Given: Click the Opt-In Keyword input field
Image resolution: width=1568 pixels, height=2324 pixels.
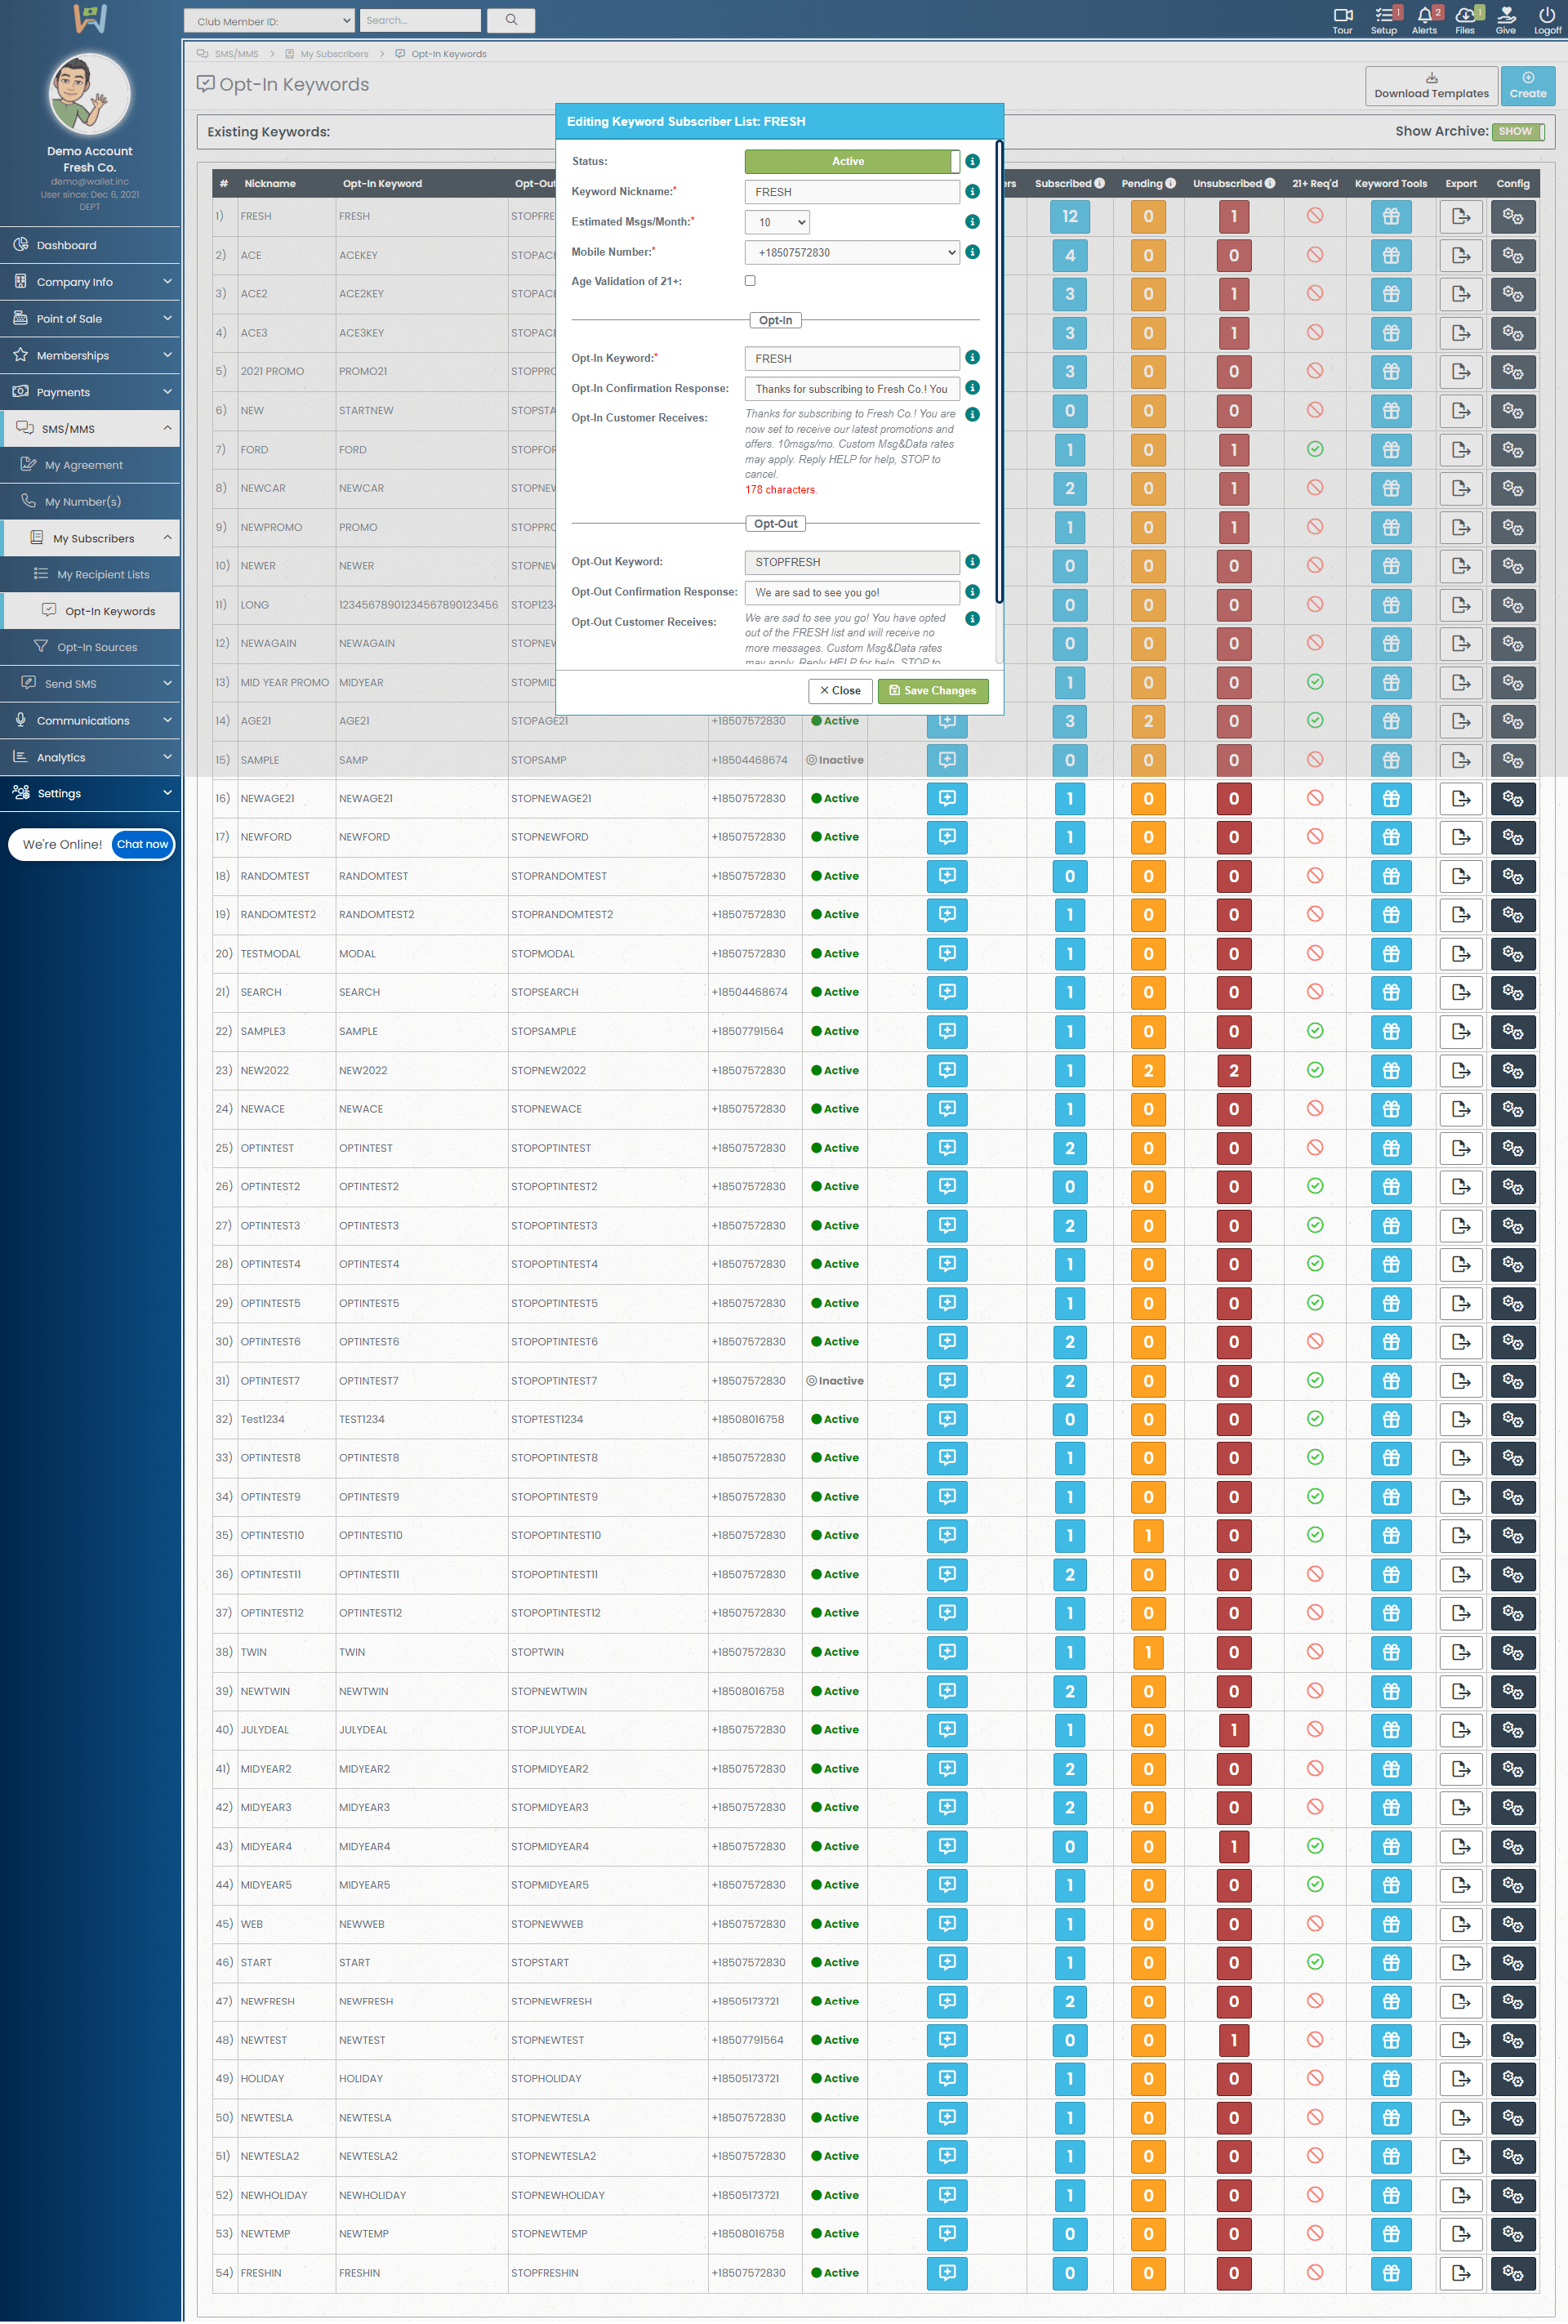Looking at the screenshot, I should (851, 358).
